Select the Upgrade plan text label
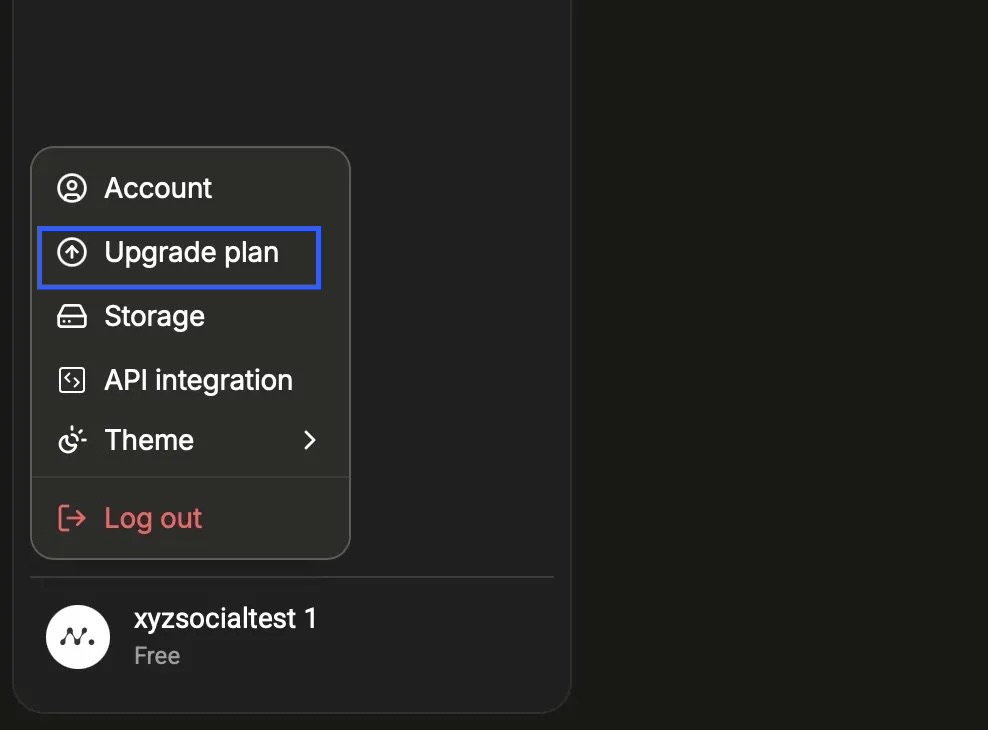 (x=191, y=253)
